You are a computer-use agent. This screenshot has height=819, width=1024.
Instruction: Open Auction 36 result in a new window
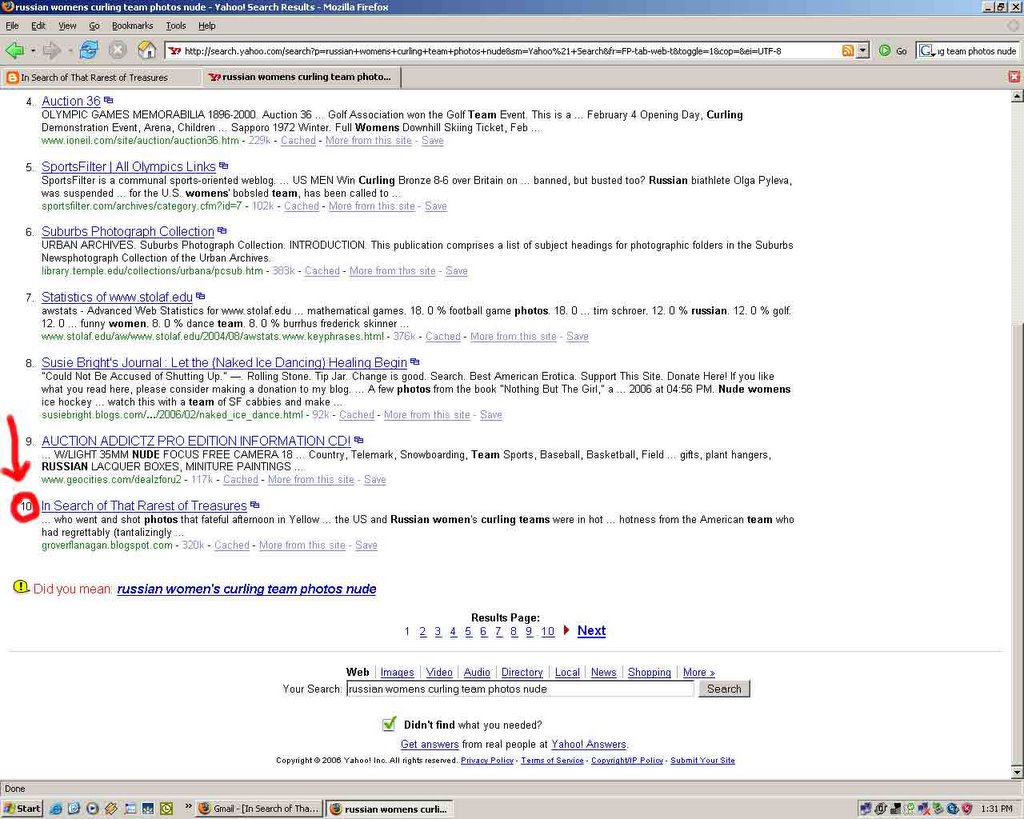[108, 100]
